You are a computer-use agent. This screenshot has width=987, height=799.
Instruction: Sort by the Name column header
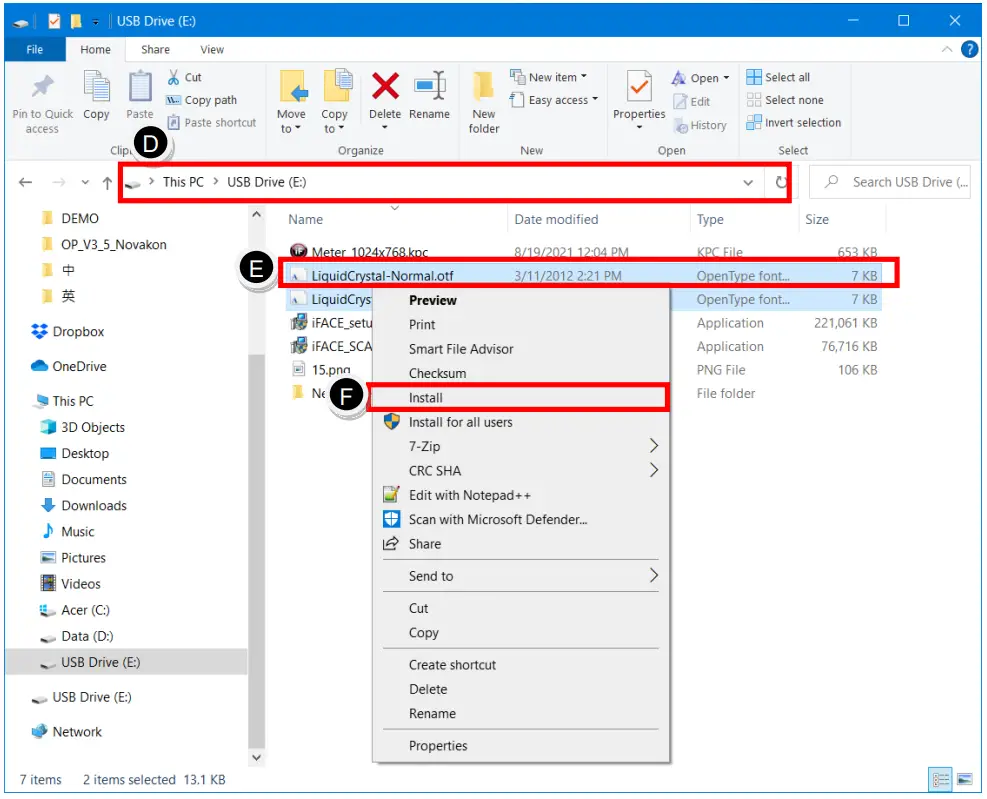tap(305, 220)
